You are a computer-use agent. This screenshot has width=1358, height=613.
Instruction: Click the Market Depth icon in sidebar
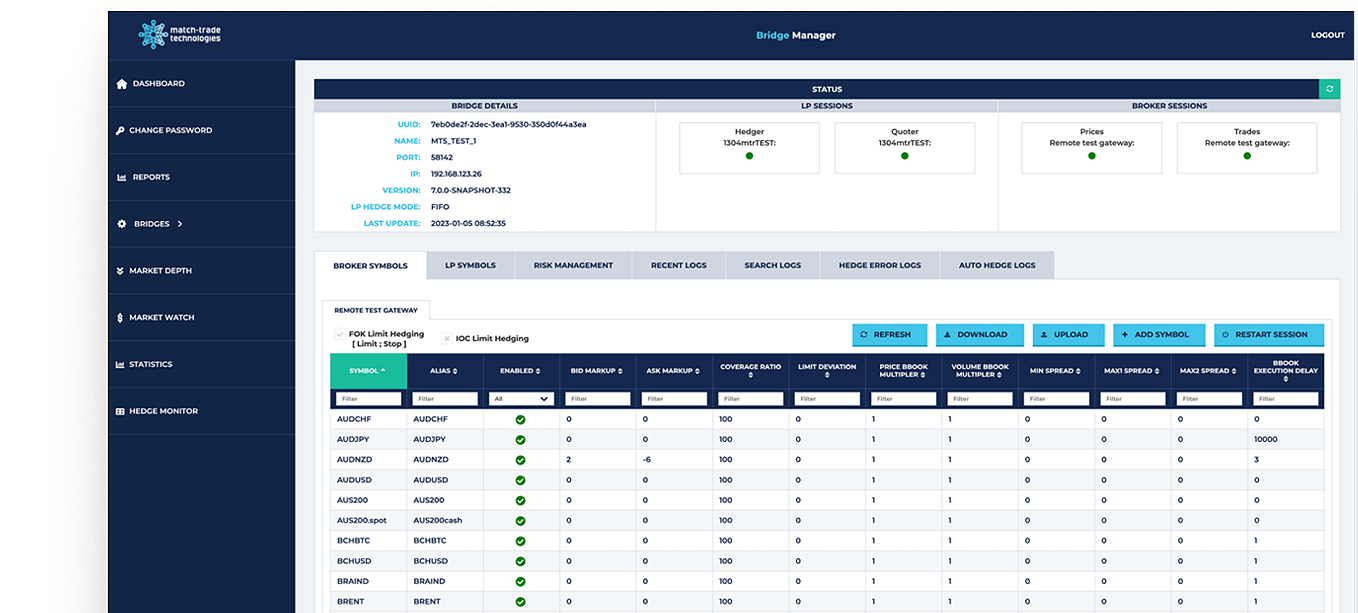tap(120, 271)
